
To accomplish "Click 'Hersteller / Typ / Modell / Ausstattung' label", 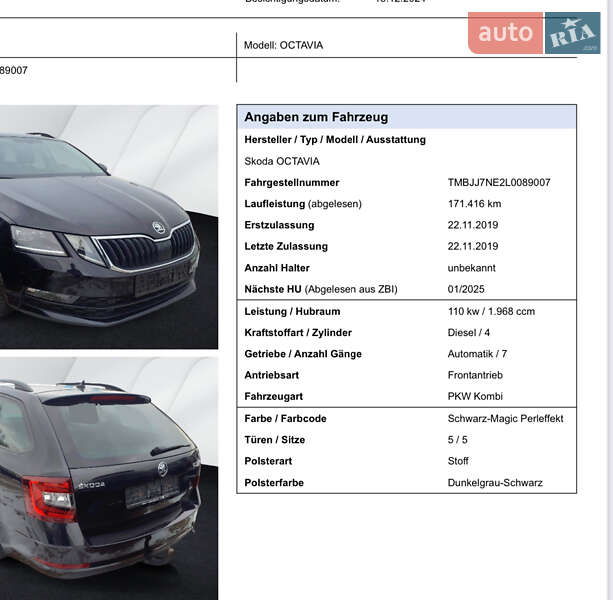I will pos(335,140).
